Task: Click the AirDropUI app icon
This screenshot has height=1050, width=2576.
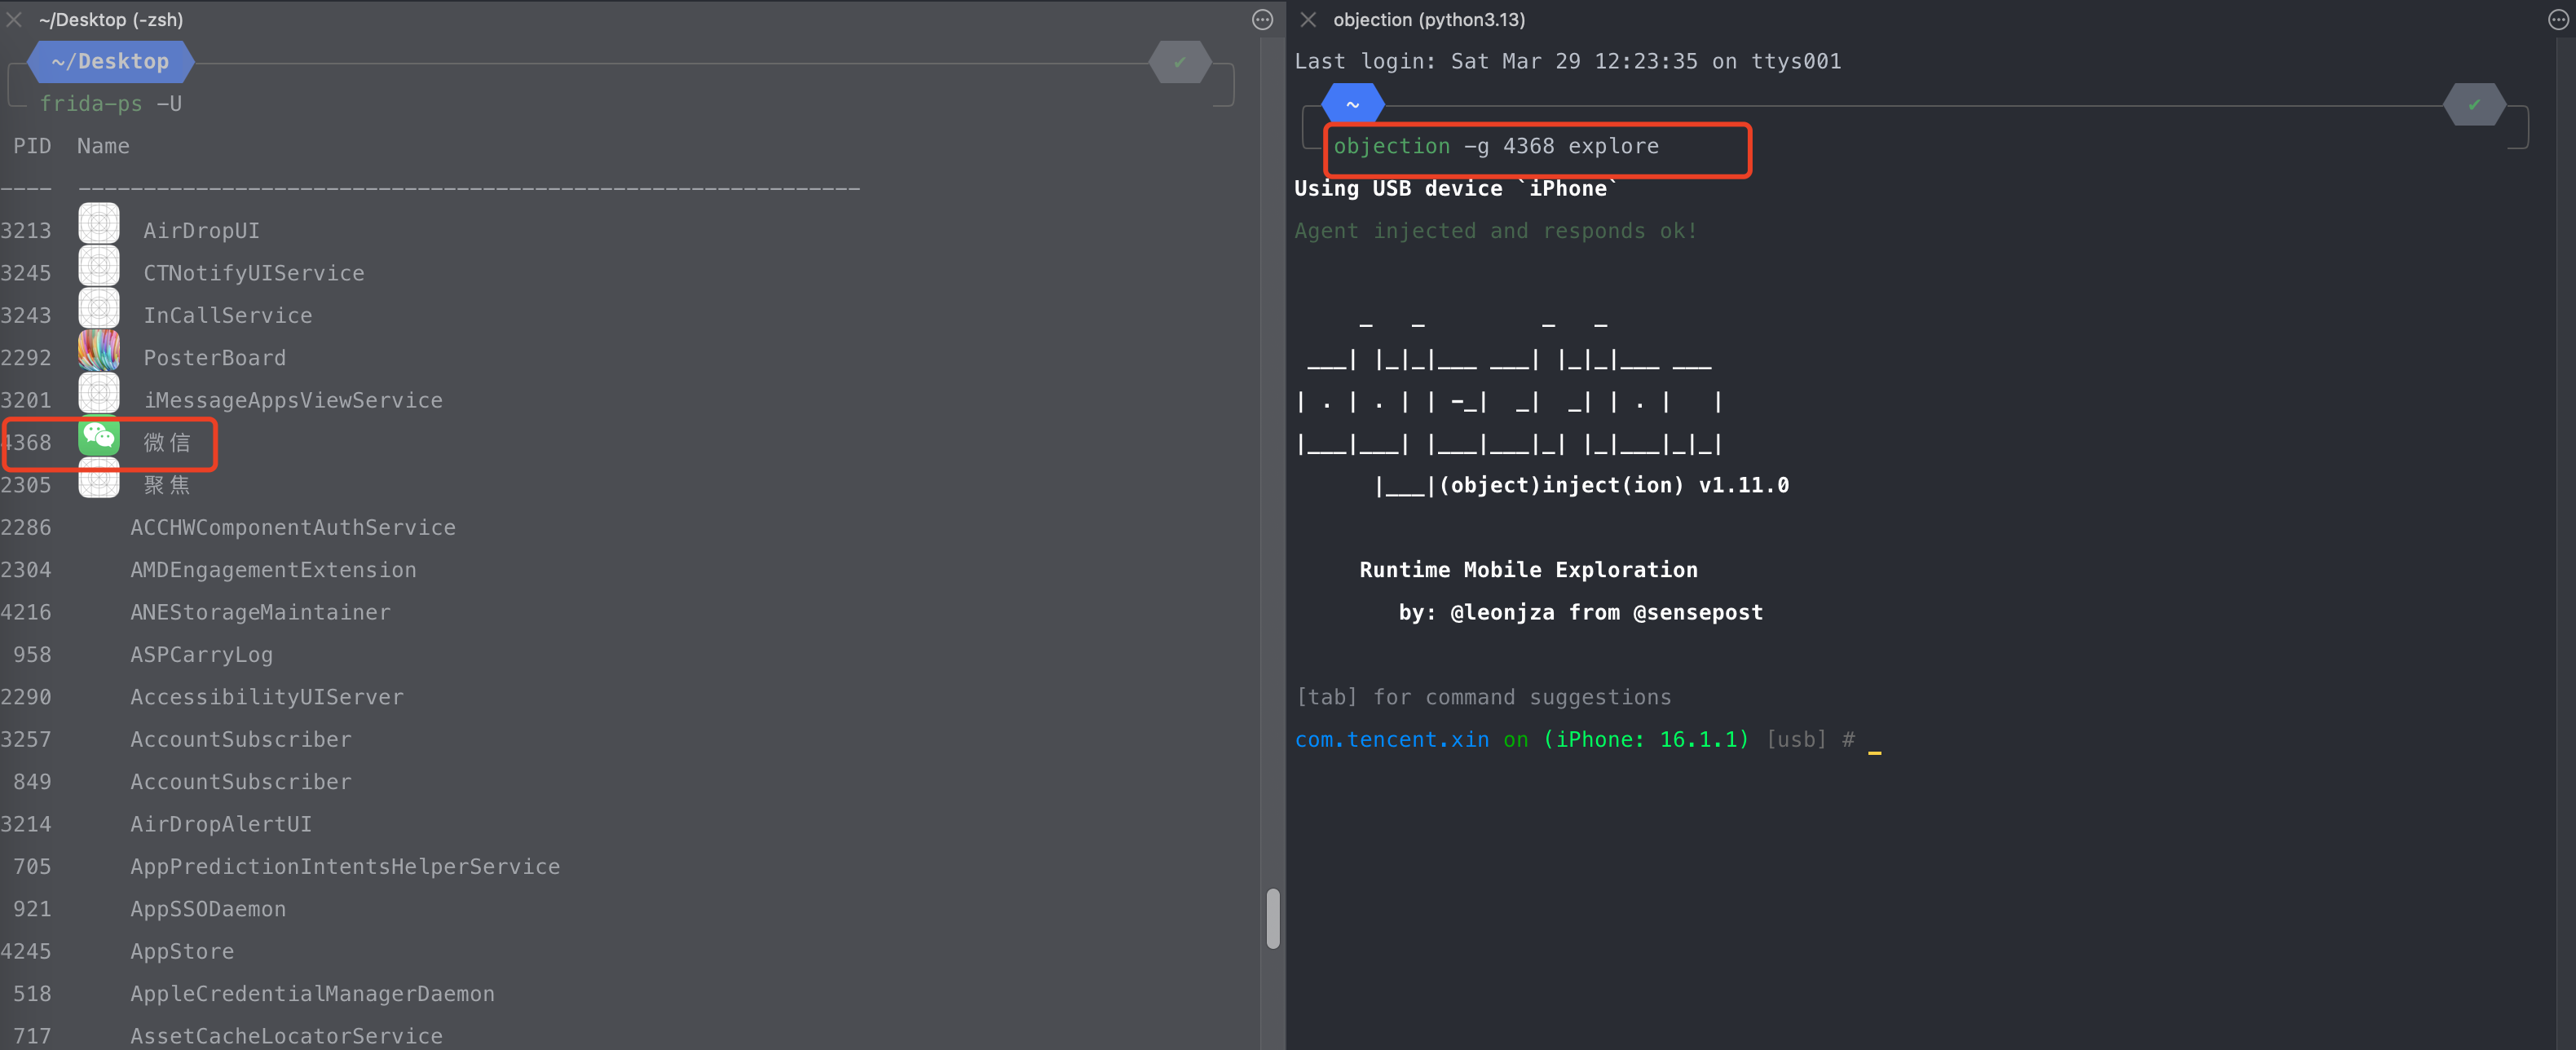Action: (99, 223)
